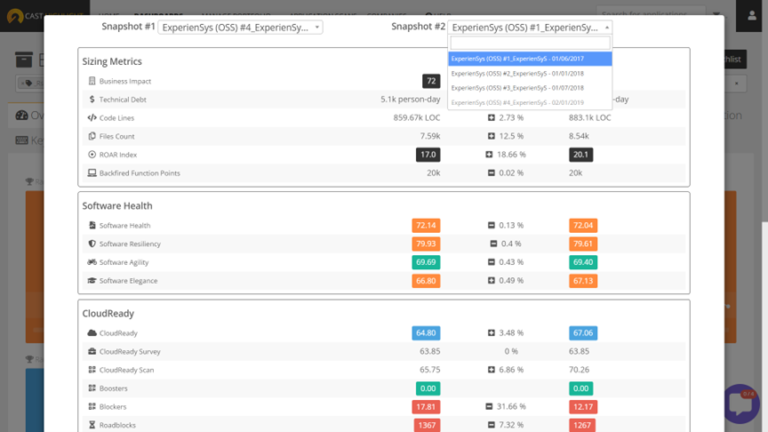The width and height of the screenshot is (768, 432).
Task: Click the Technical Debt dollar icon
Action: point(92,100)
